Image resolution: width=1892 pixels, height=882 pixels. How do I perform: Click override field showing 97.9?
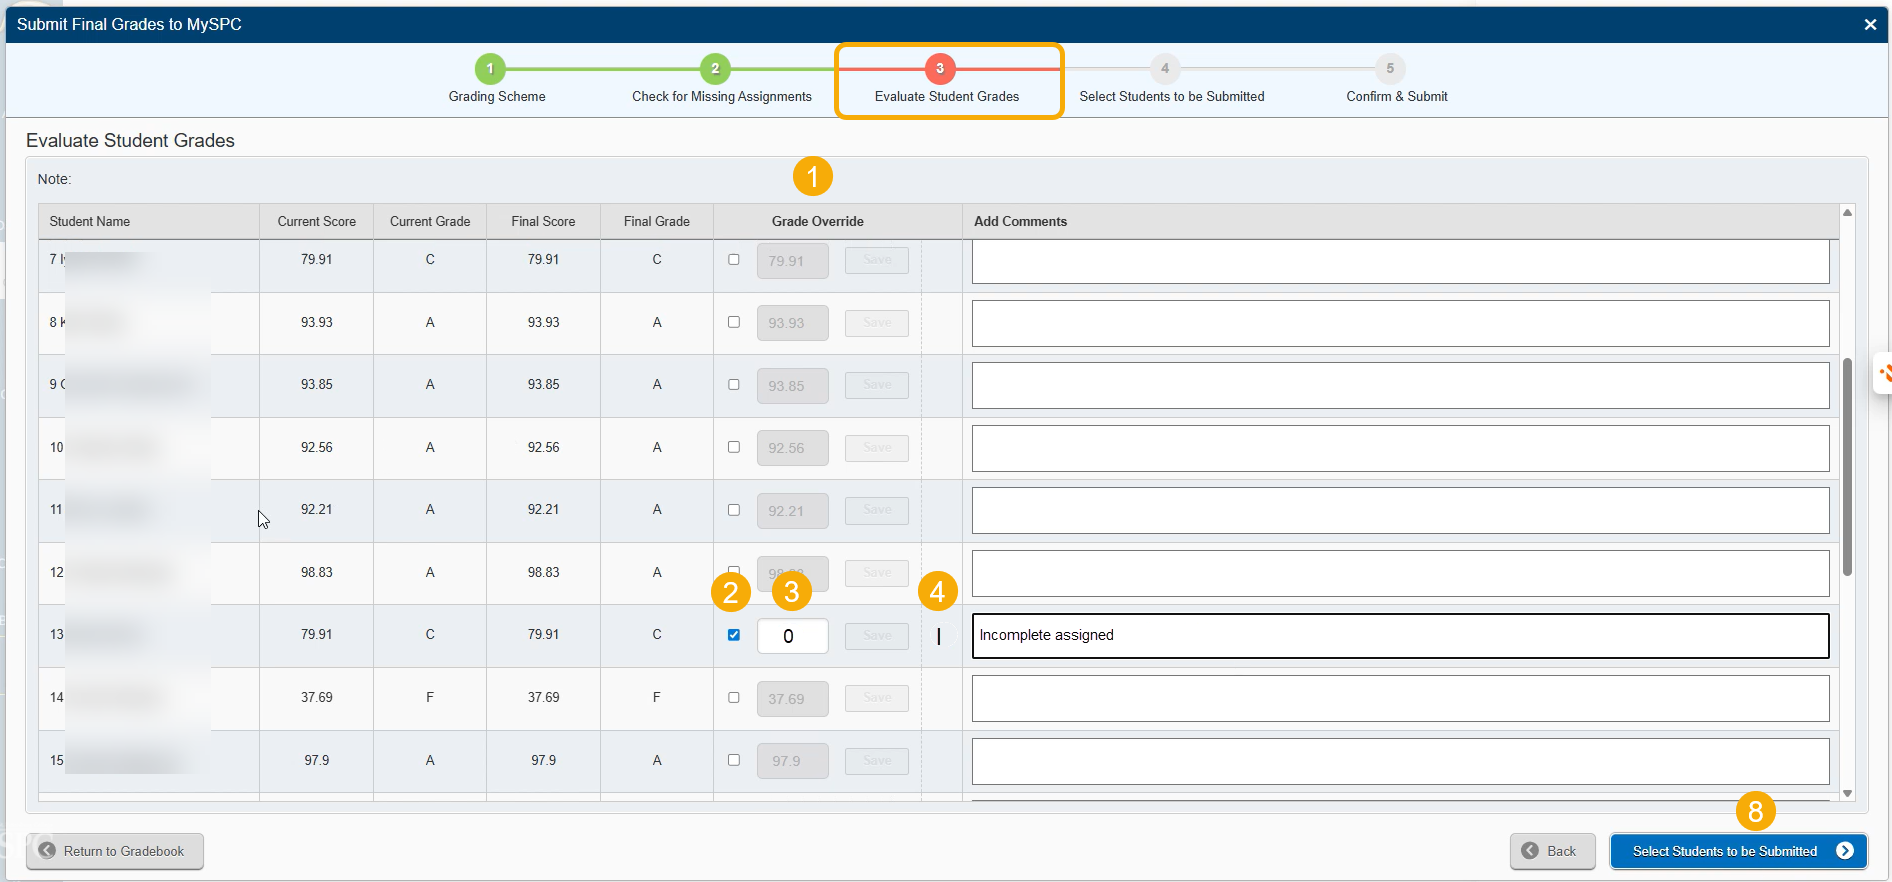793,761
